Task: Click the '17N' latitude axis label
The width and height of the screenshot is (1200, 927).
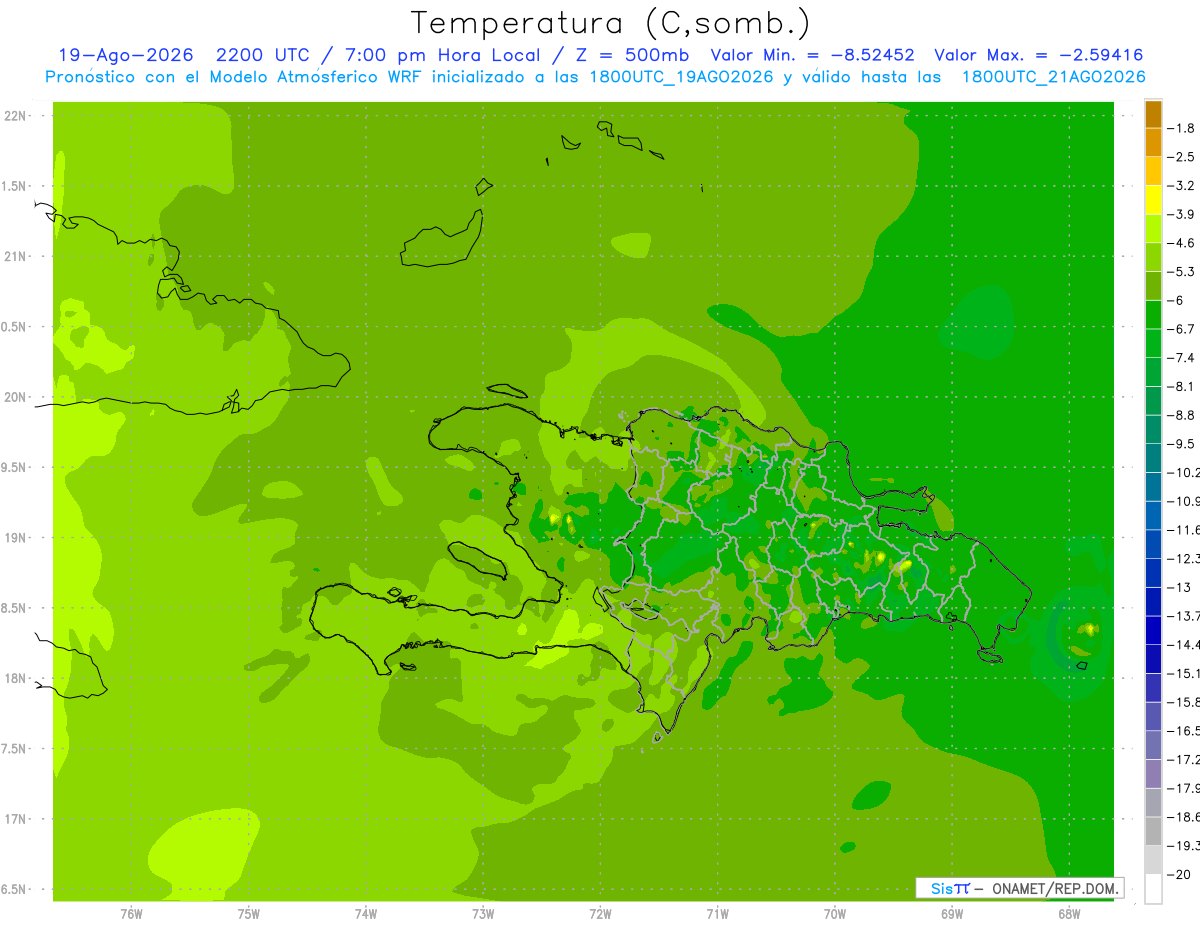Action: point(16,819)
